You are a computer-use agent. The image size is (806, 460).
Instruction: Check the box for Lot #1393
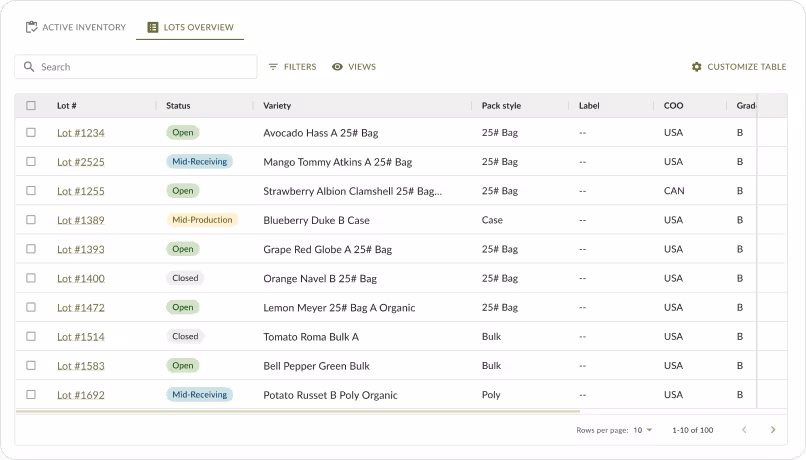pyautogui.click(x=31, y=249)
